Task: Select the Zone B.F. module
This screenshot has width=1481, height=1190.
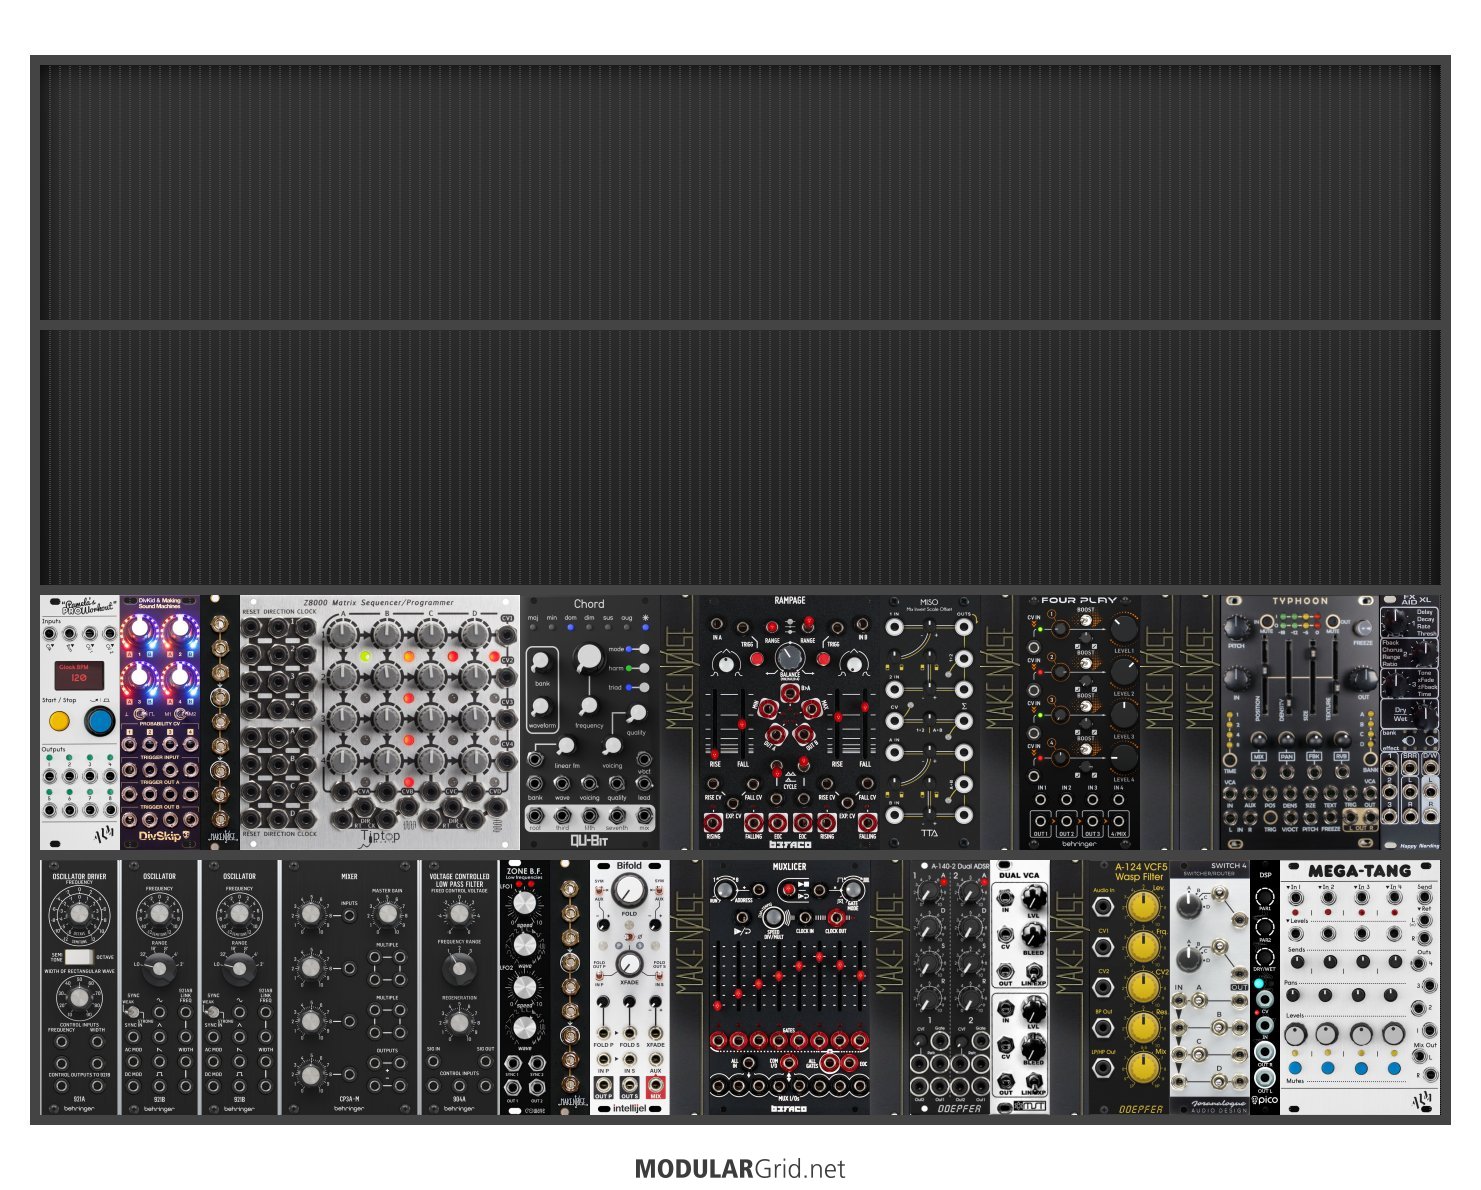Action: point(525,988)
